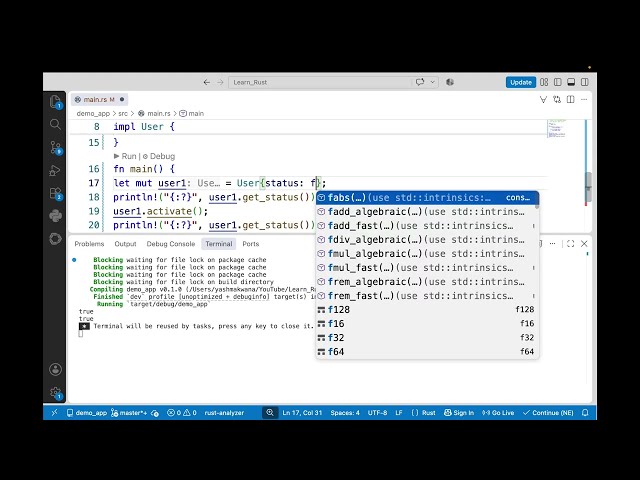Select the frem_algebraic(…) suggestion
This screenshot has height=480, width=640.
click(427, 282)
